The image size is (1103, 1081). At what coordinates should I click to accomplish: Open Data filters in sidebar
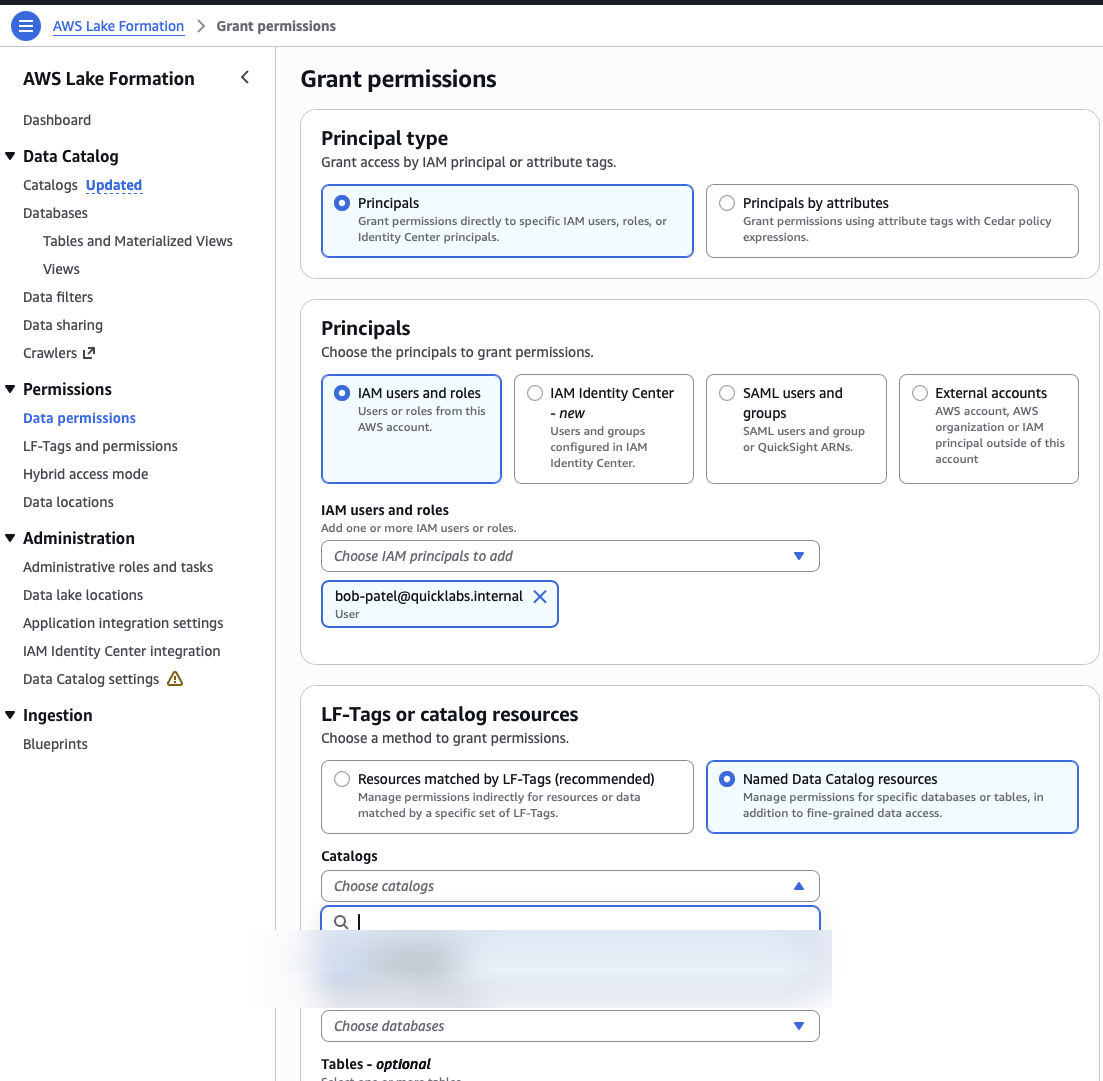pyautogui.click(x=58, y=298)
